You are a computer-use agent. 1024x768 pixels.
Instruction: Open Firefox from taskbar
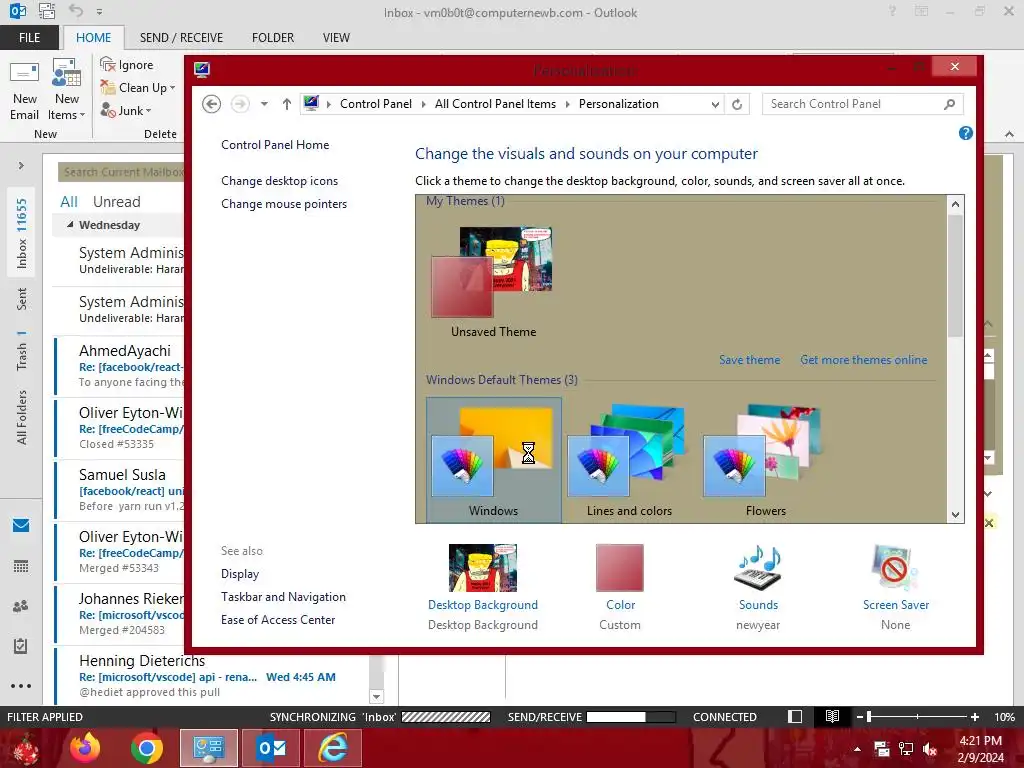tap(85, 748)
